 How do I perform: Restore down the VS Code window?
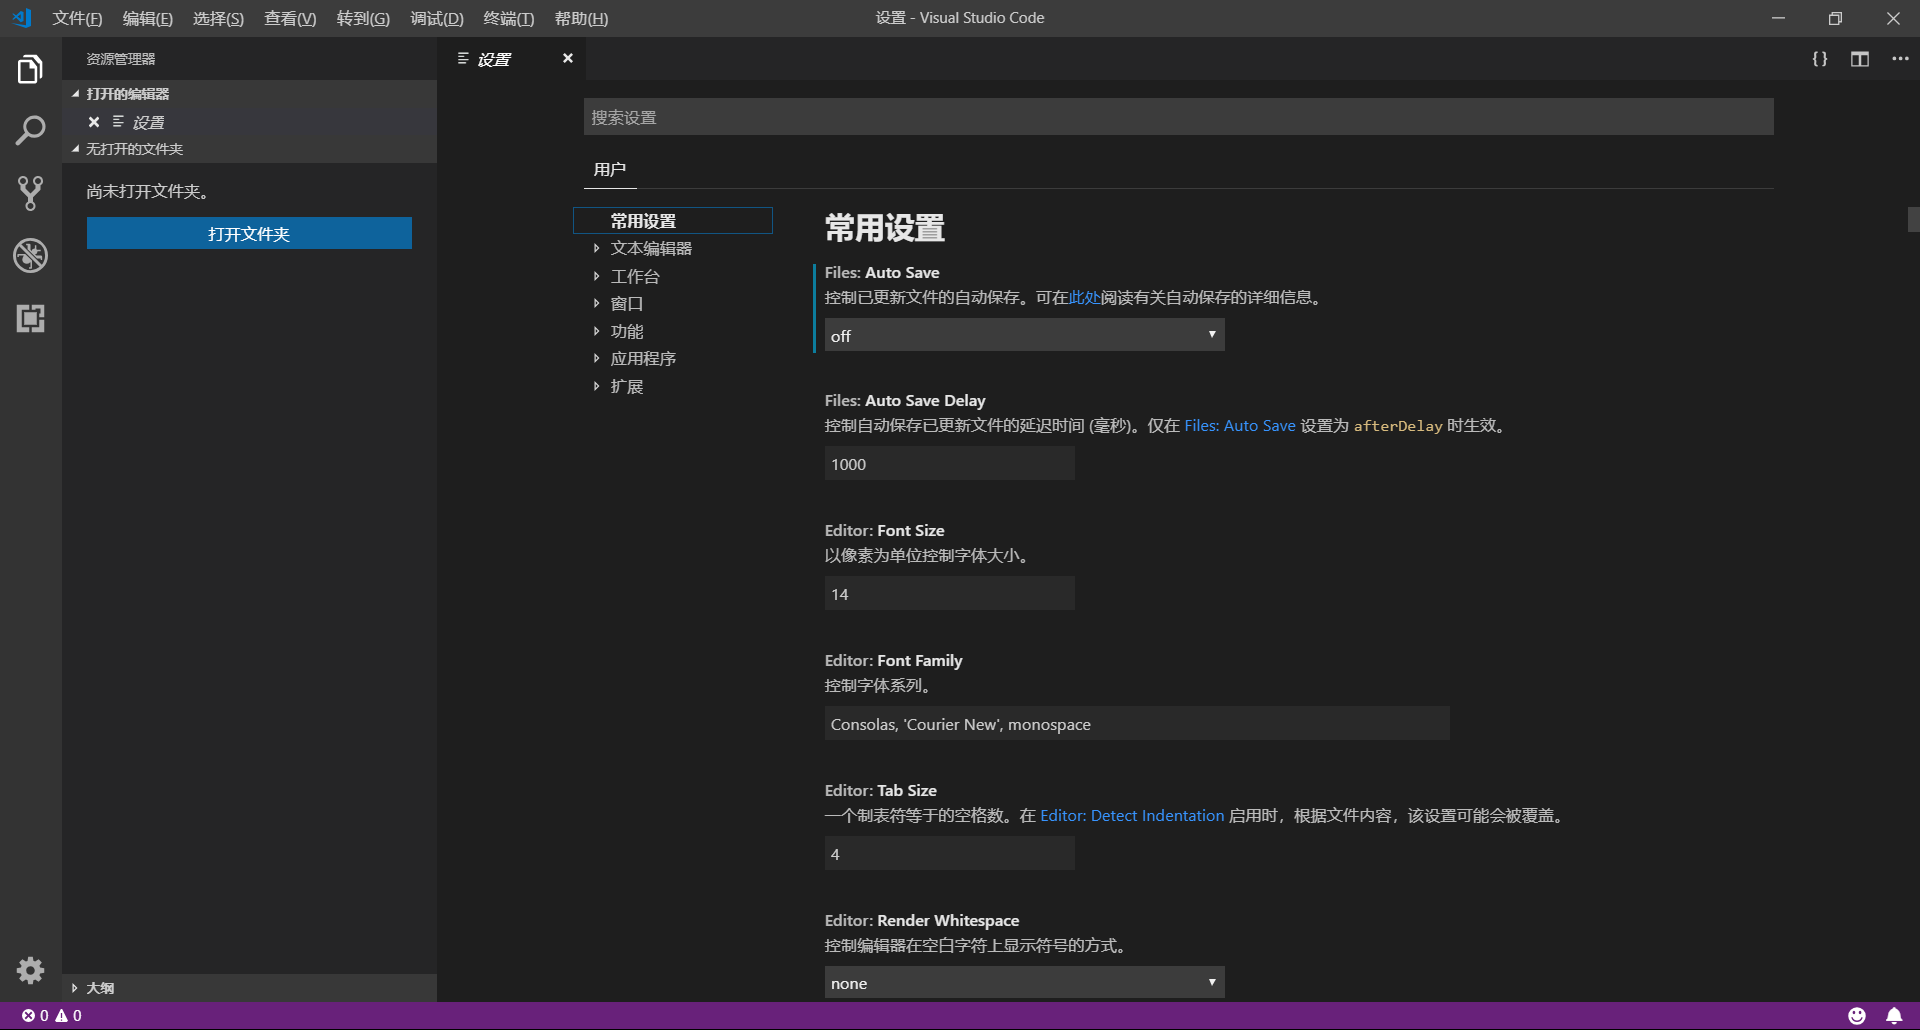point(1835,18)
